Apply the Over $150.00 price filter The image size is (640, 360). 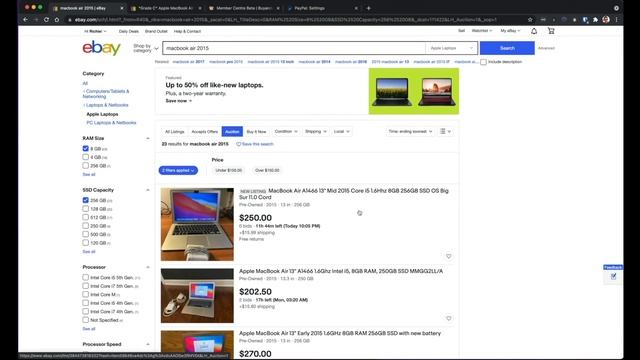[x=267, y=170]
